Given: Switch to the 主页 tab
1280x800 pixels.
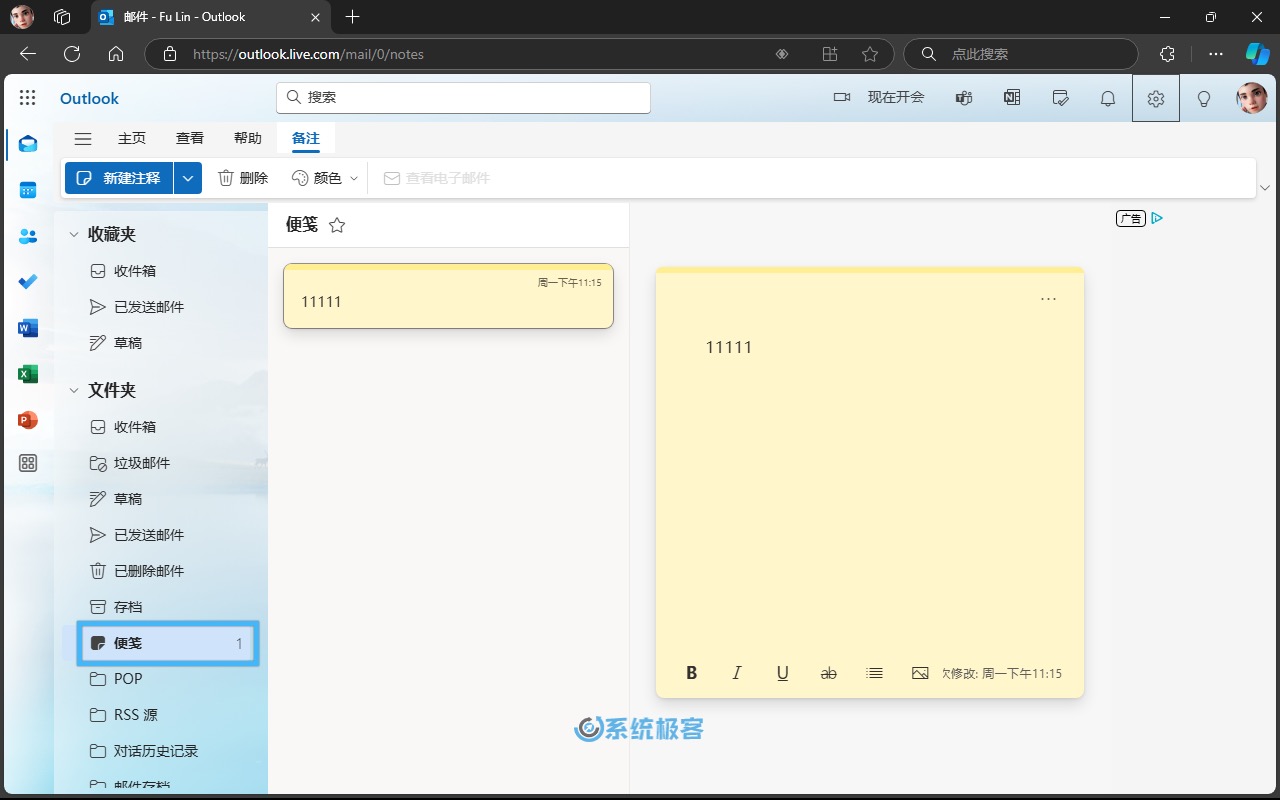Looking at the screenshot, I should coord(132,139).
